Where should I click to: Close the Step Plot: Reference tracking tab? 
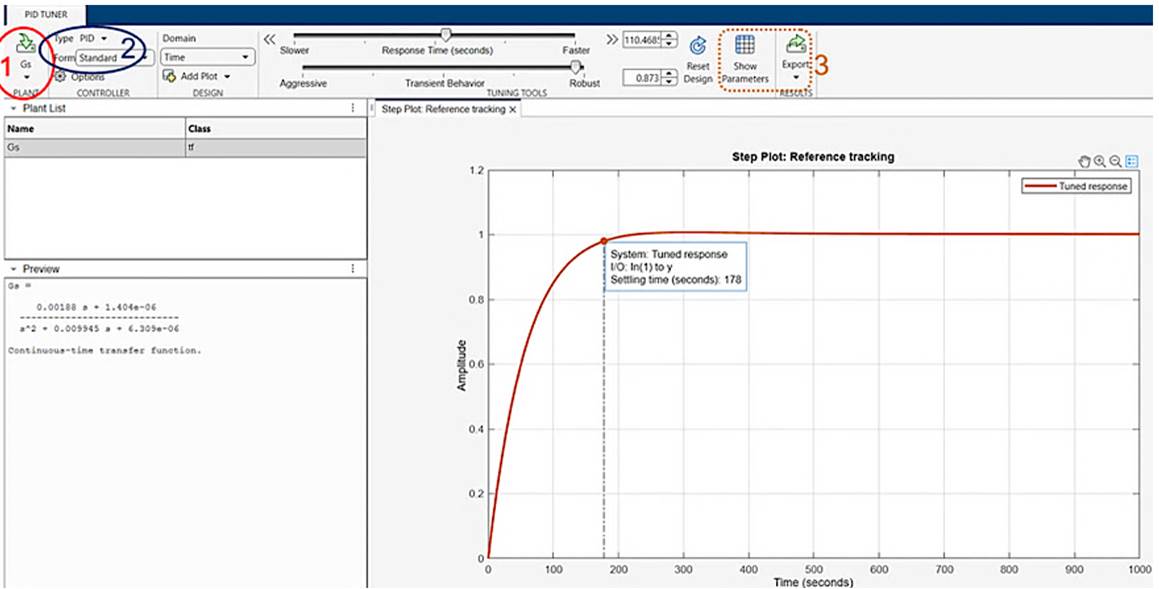coord(513,110)
